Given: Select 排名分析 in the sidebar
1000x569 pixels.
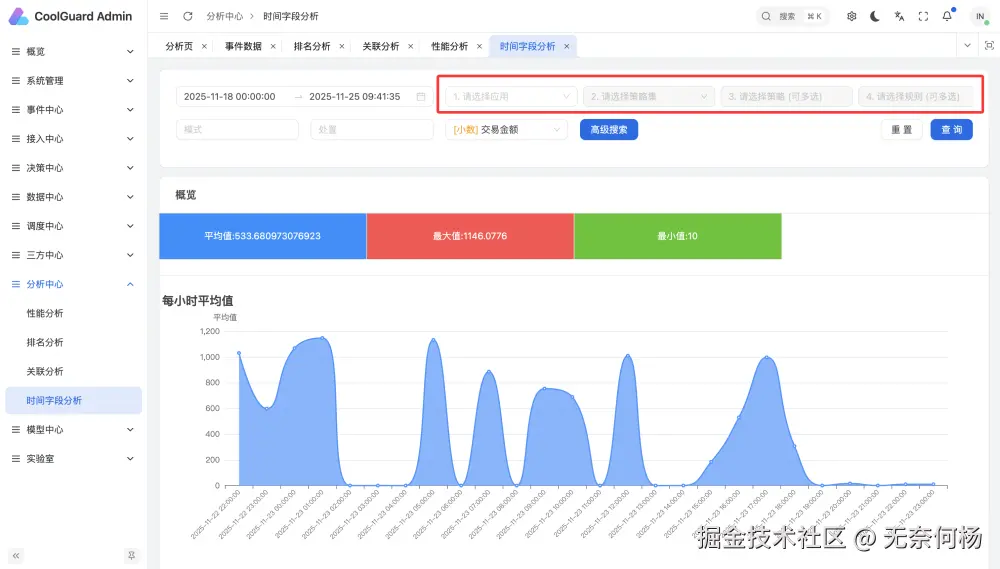Looking at the screenshot, I should [x=45, y=342].
